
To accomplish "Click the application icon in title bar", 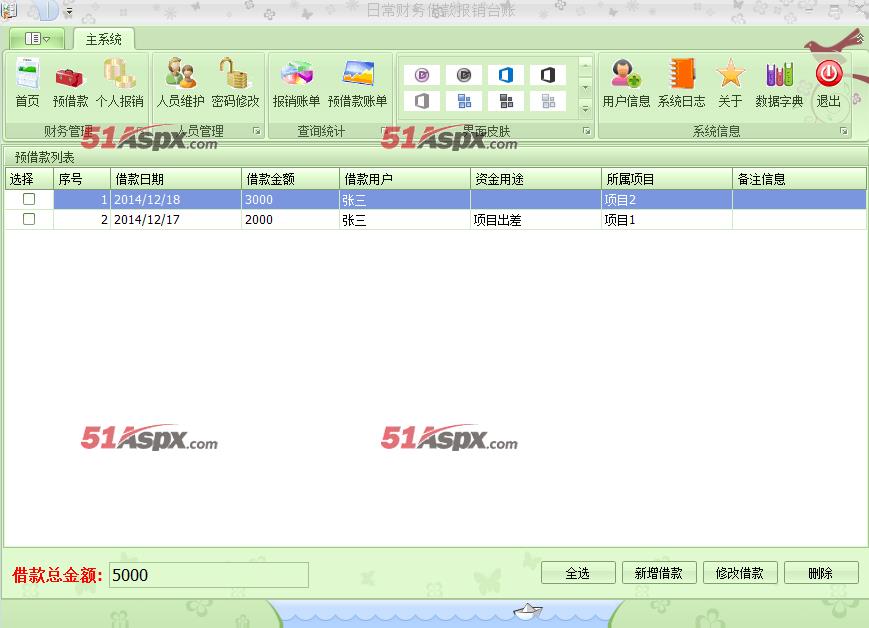I will 9,10.
